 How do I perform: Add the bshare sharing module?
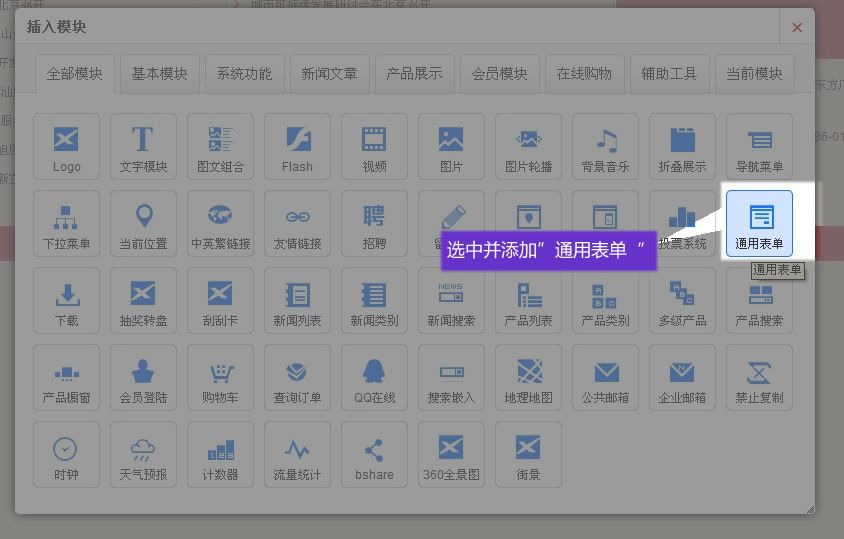[x=374, y=454]
